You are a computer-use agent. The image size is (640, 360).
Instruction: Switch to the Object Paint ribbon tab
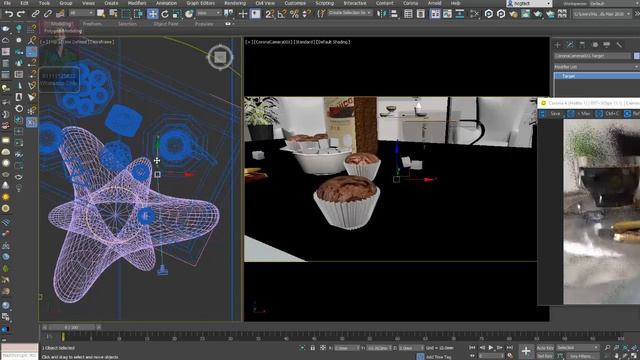[166, 24]
